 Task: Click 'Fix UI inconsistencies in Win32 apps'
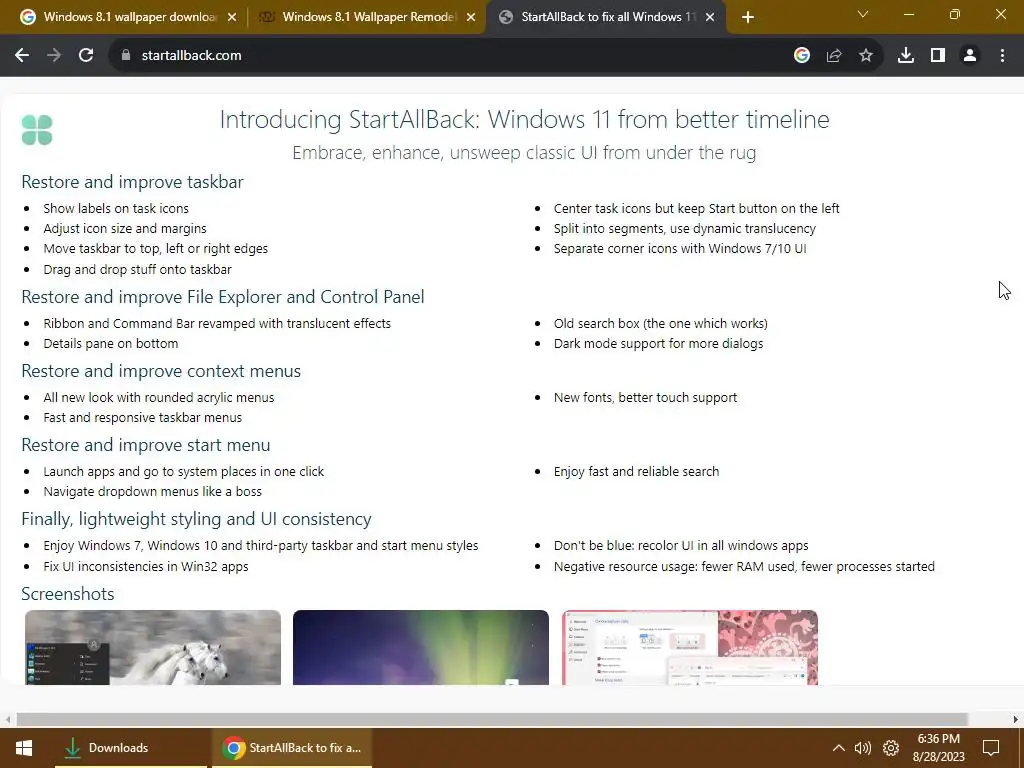(x=146, y=566)
